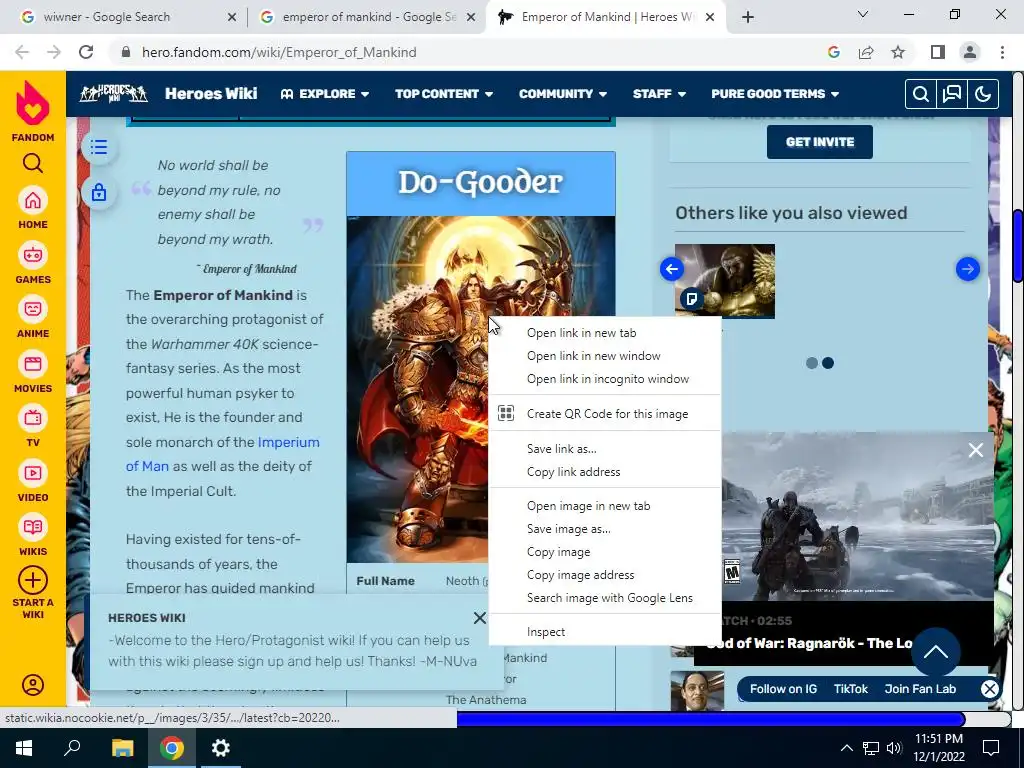This screenshot has width=1024, height=768.
Task: Open the Wikis section icon
Action: [x=33, y=528]
